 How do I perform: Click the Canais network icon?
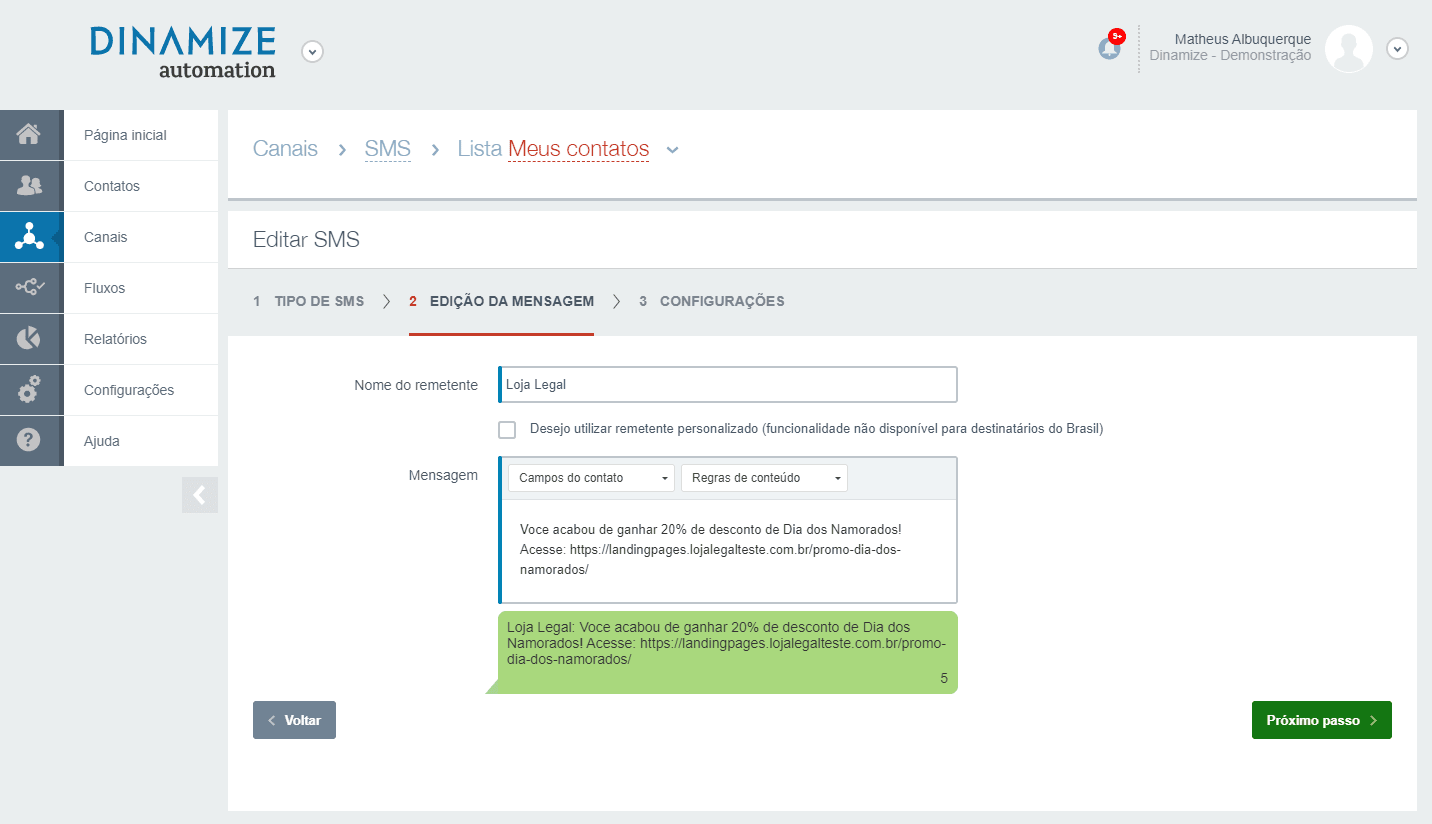click(x=29, y=237)
